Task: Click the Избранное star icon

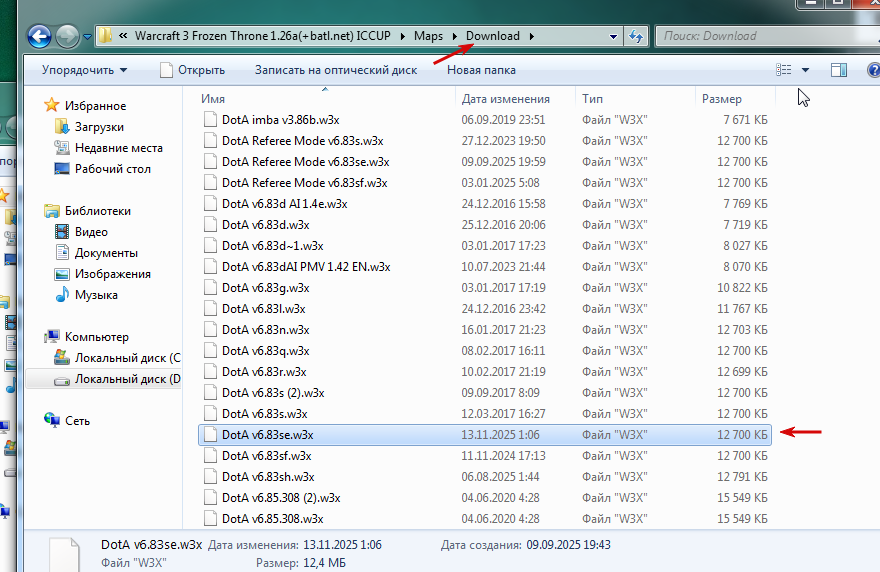Action: tap(52, 105)
